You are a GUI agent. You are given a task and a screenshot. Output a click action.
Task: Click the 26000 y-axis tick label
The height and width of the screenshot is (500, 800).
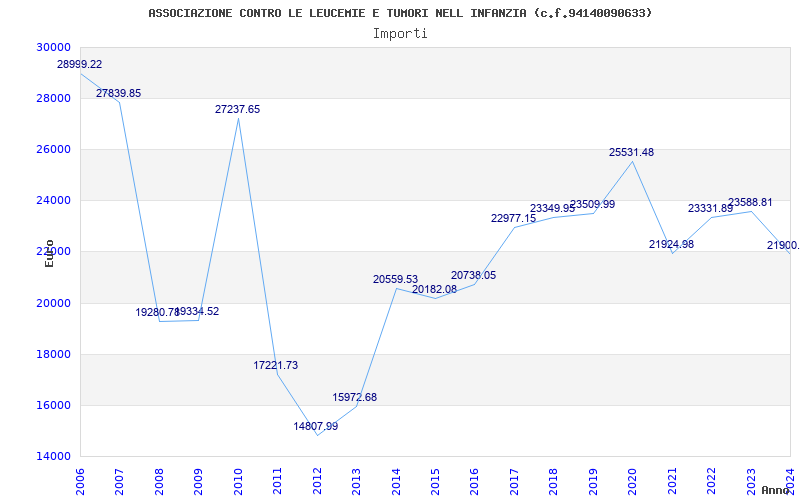pyautogui.click(x=54, y=149)
